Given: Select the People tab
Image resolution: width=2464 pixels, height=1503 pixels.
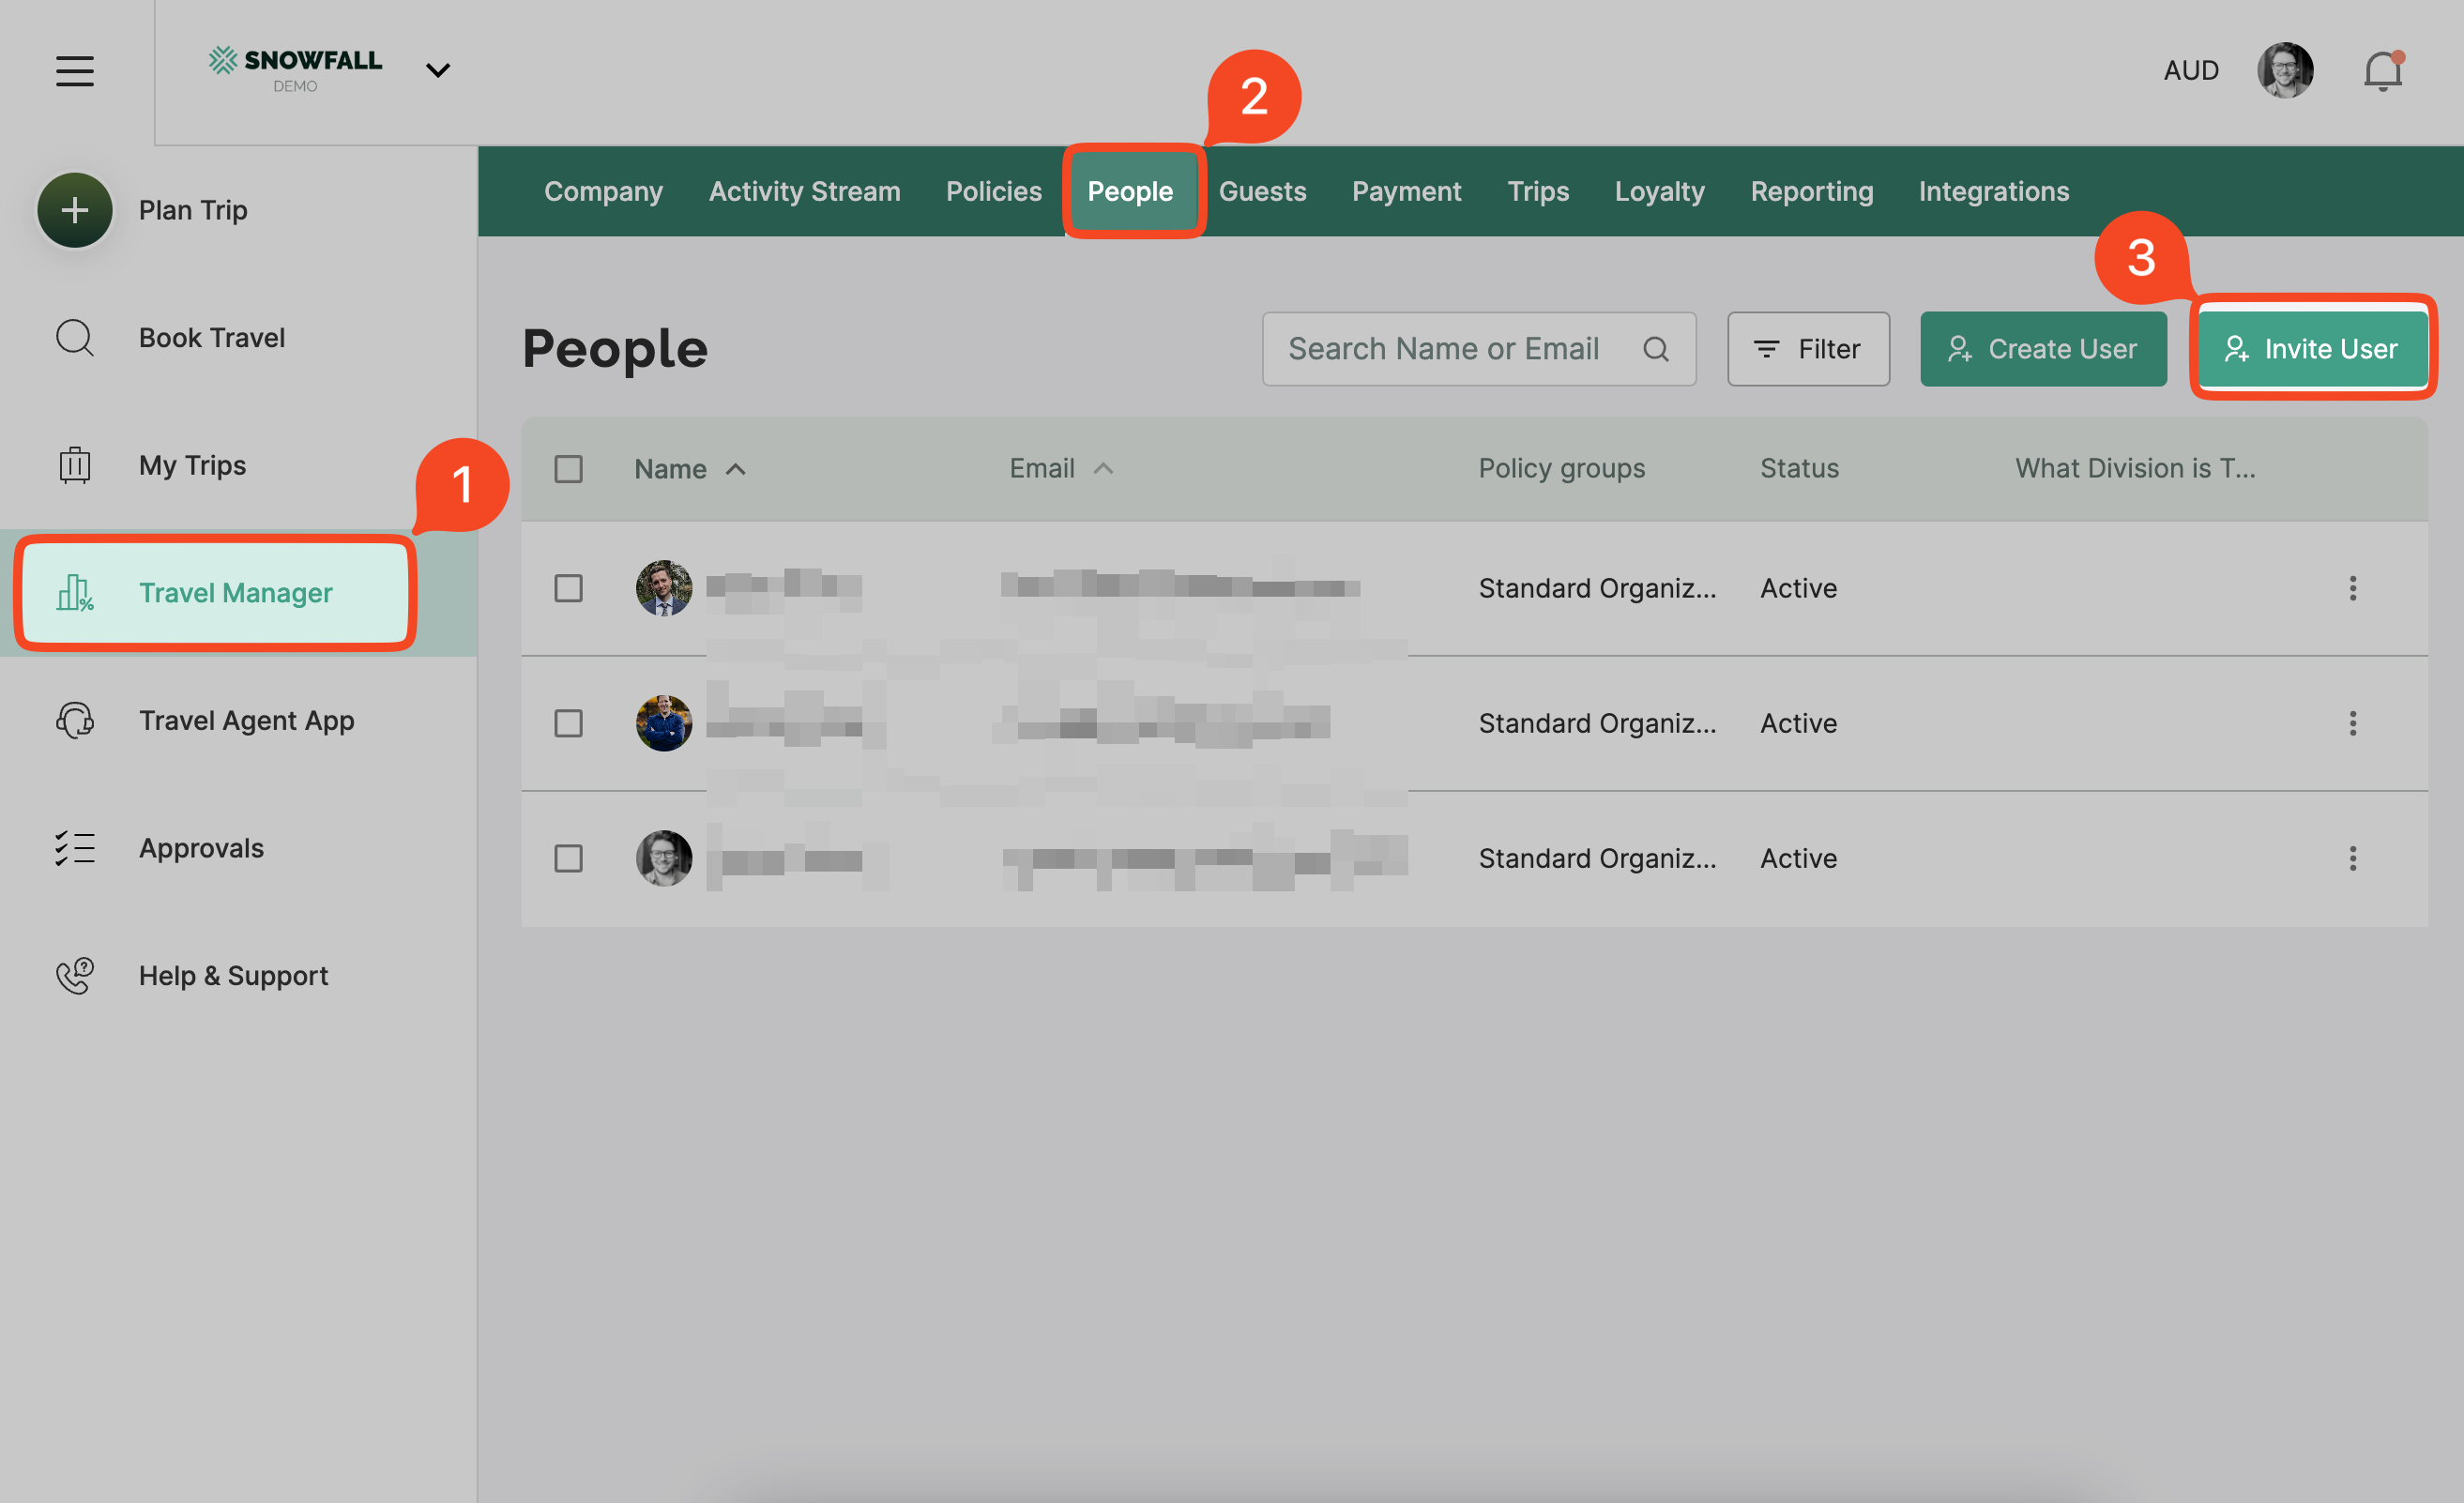Looking at the screenshot, I should point(1131,191).
